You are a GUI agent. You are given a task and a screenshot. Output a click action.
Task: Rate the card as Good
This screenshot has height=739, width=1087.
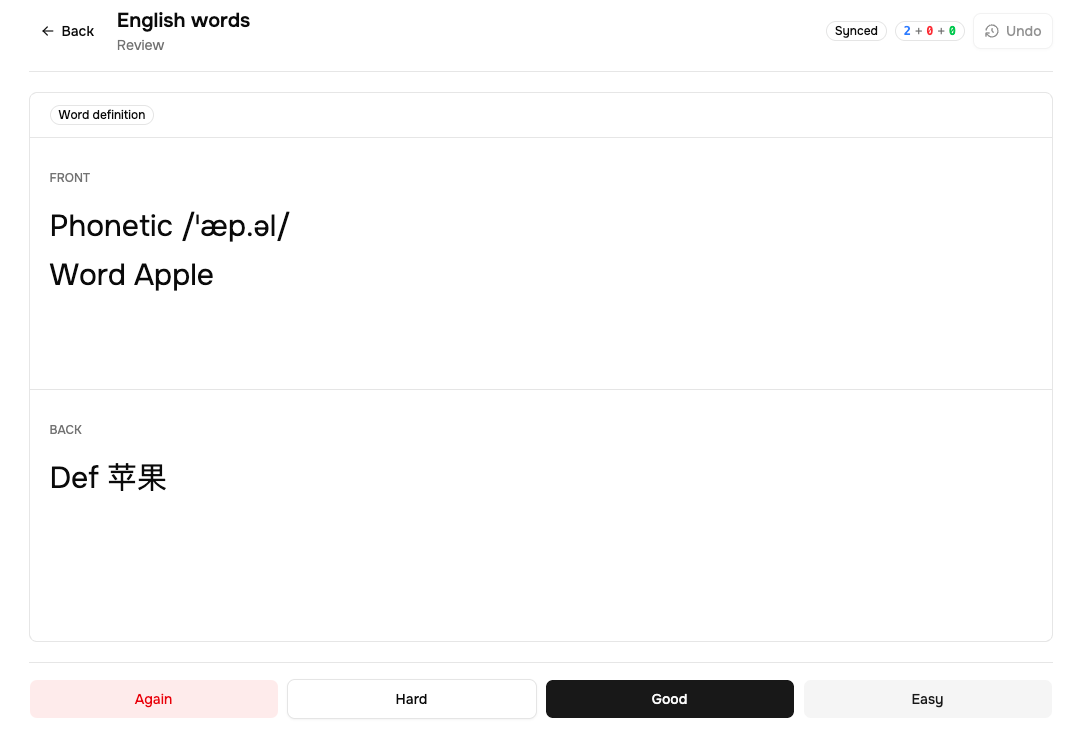pyautogui.click(x=670, y=699)
